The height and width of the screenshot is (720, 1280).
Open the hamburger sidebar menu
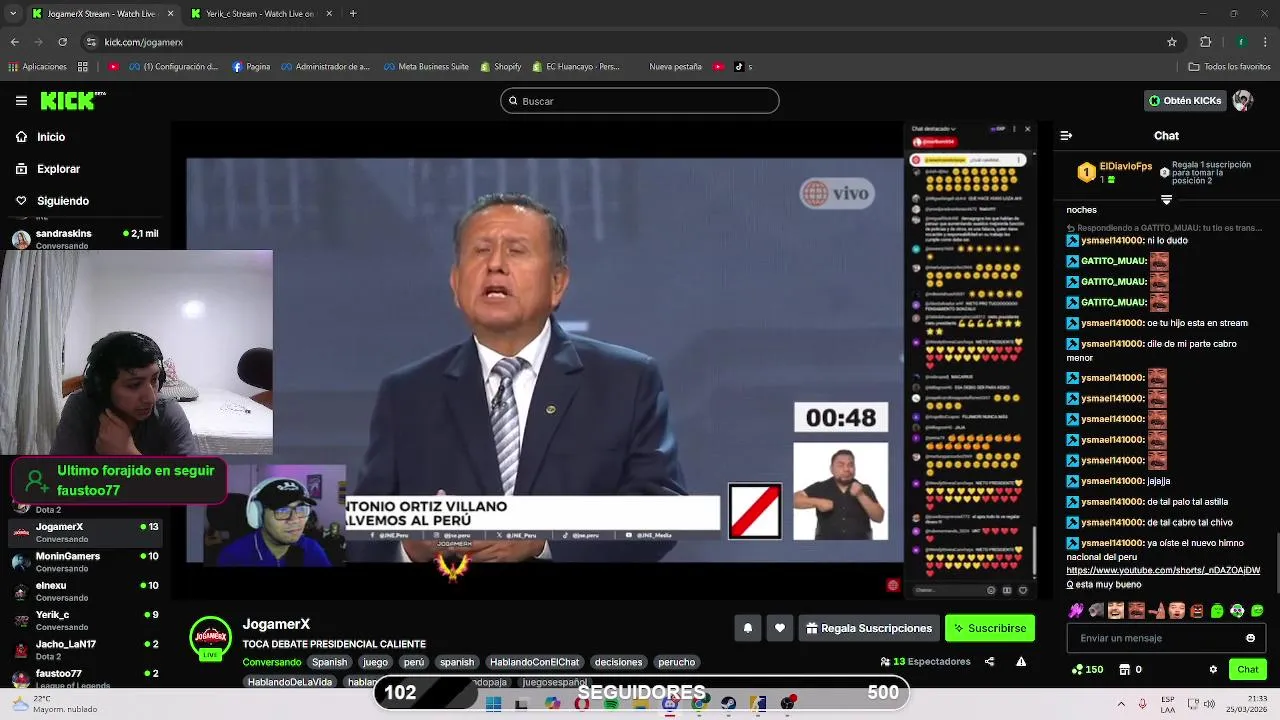pyautogui.click(x=21, y=101)
